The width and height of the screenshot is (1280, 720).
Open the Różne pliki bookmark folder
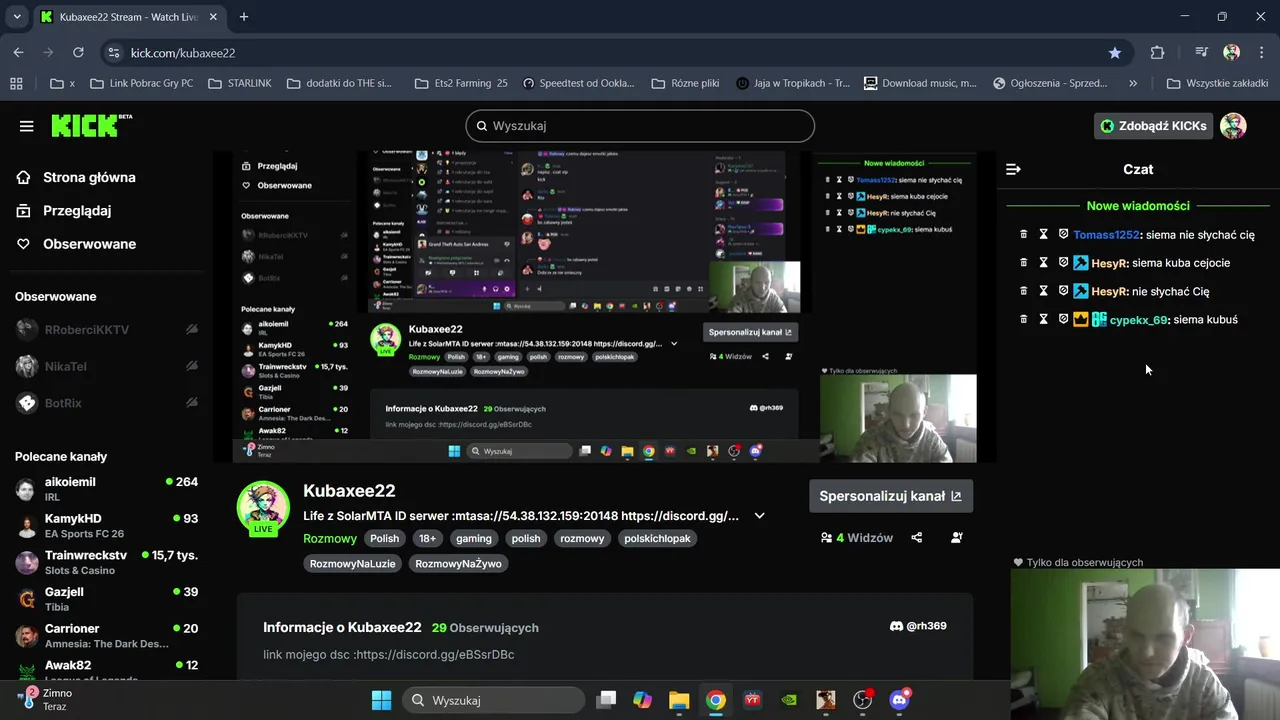pos(685,84)
